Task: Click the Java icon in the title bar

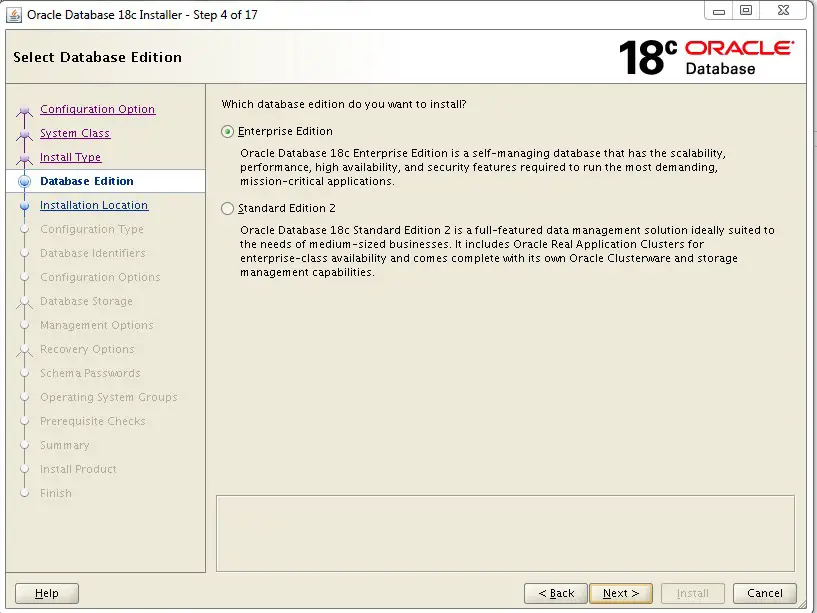Action: (x=14, y=15)
